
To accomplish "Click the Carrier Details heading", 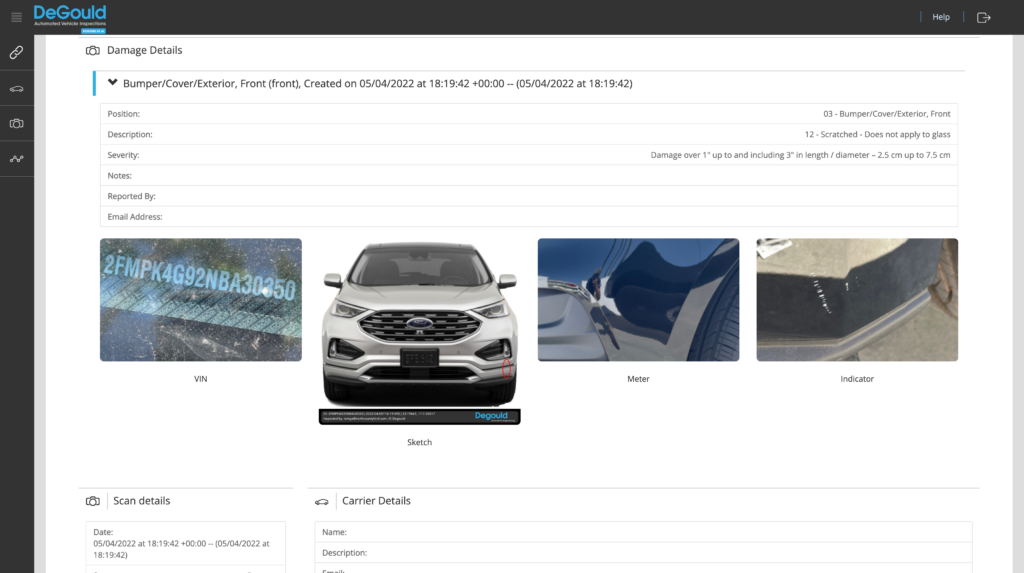I will pyautogui.click(x=376, y=500).
